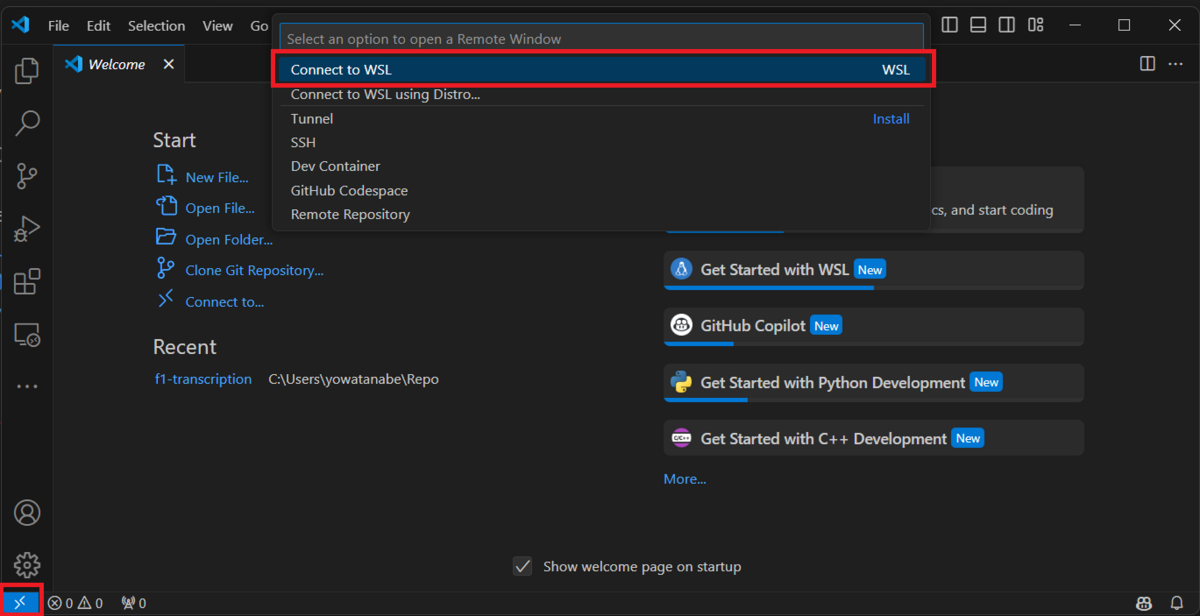Open Customize Layout icon in title bar
Screen dimensions: 1200x616
[x=1036, y=25]
